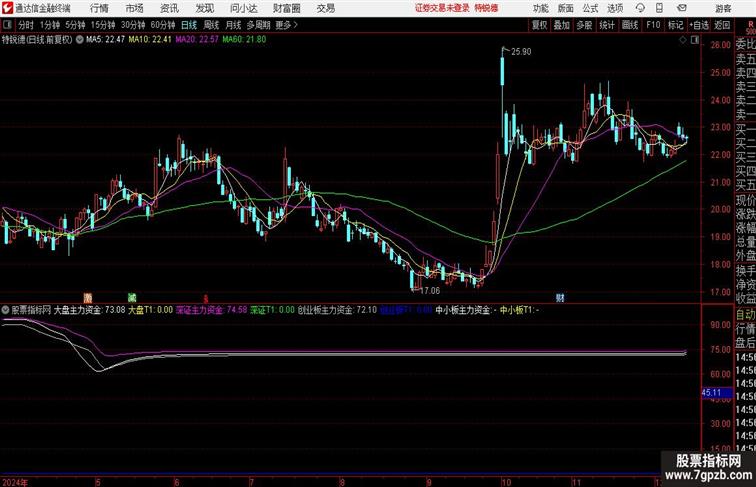756x487 pixels.
Task: Select the 周线 weekly period
Action: [211, 25]
